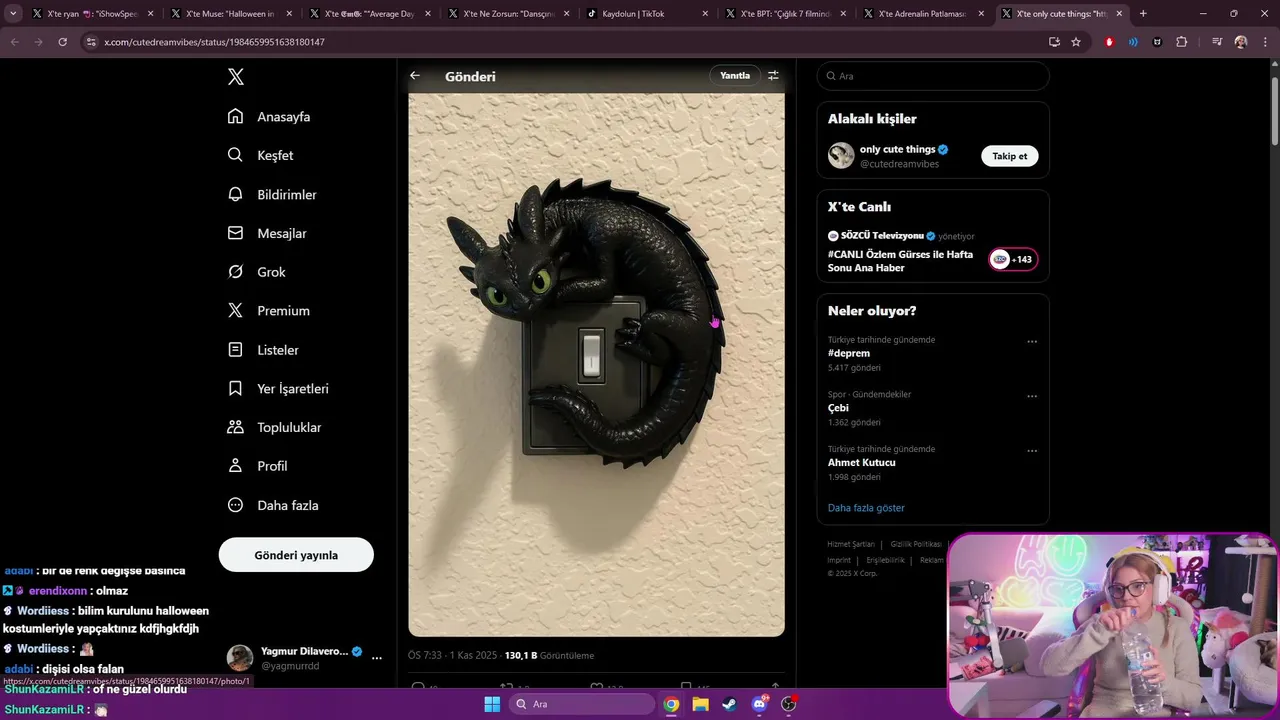Click Yanıtla reply button
The height and width of the screenshot is (720, 1280).
735,76
